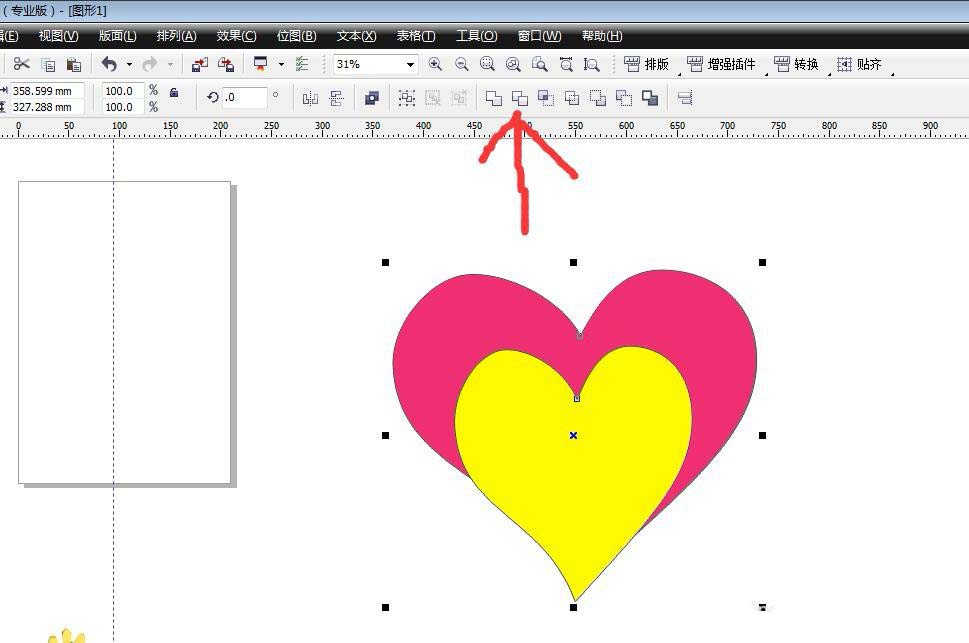This screenshot has width=969, height=643.
Task: Open the 帮助(H) menu
Action: [x=602, y=36]
